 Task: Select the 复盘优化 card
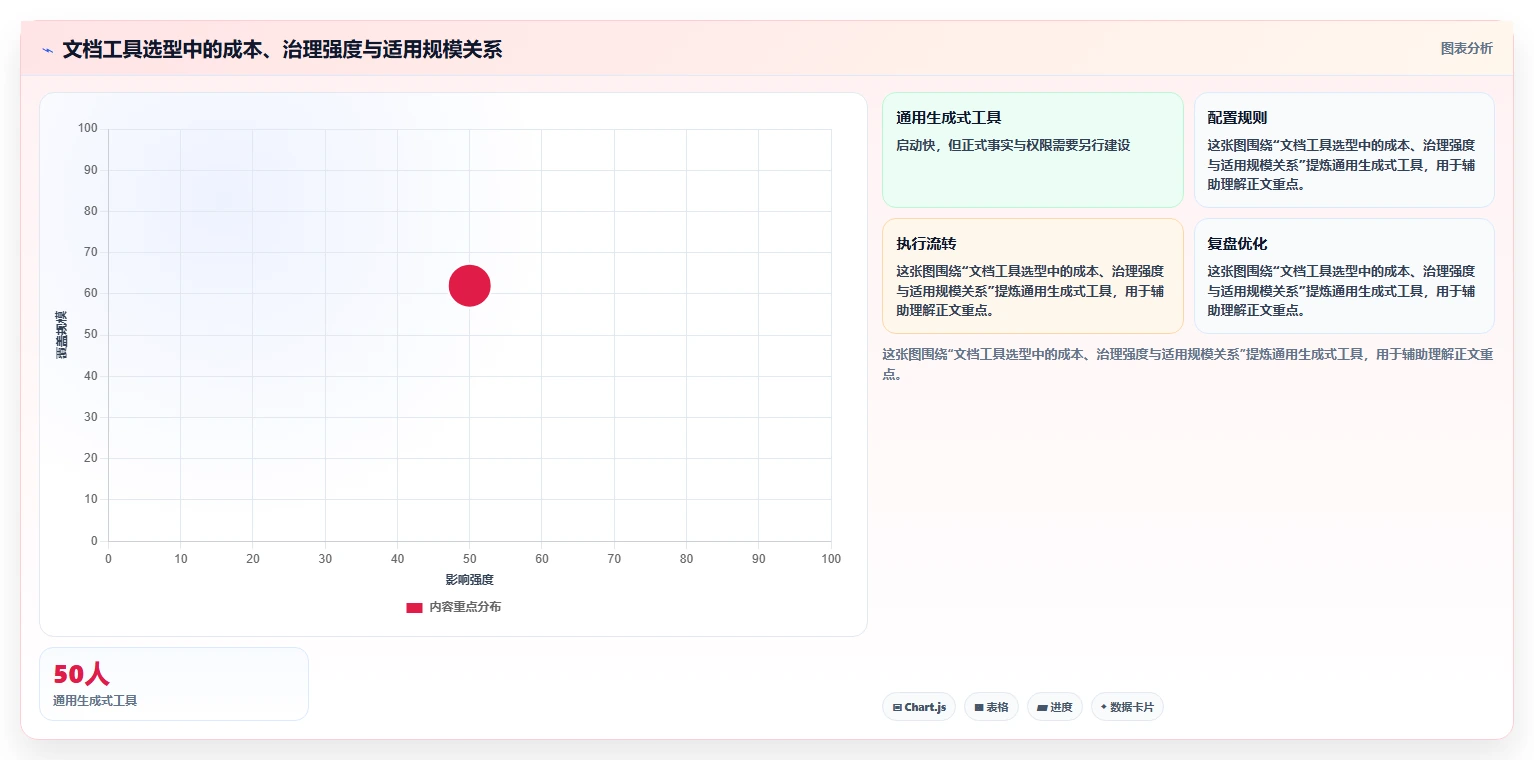1344,276
